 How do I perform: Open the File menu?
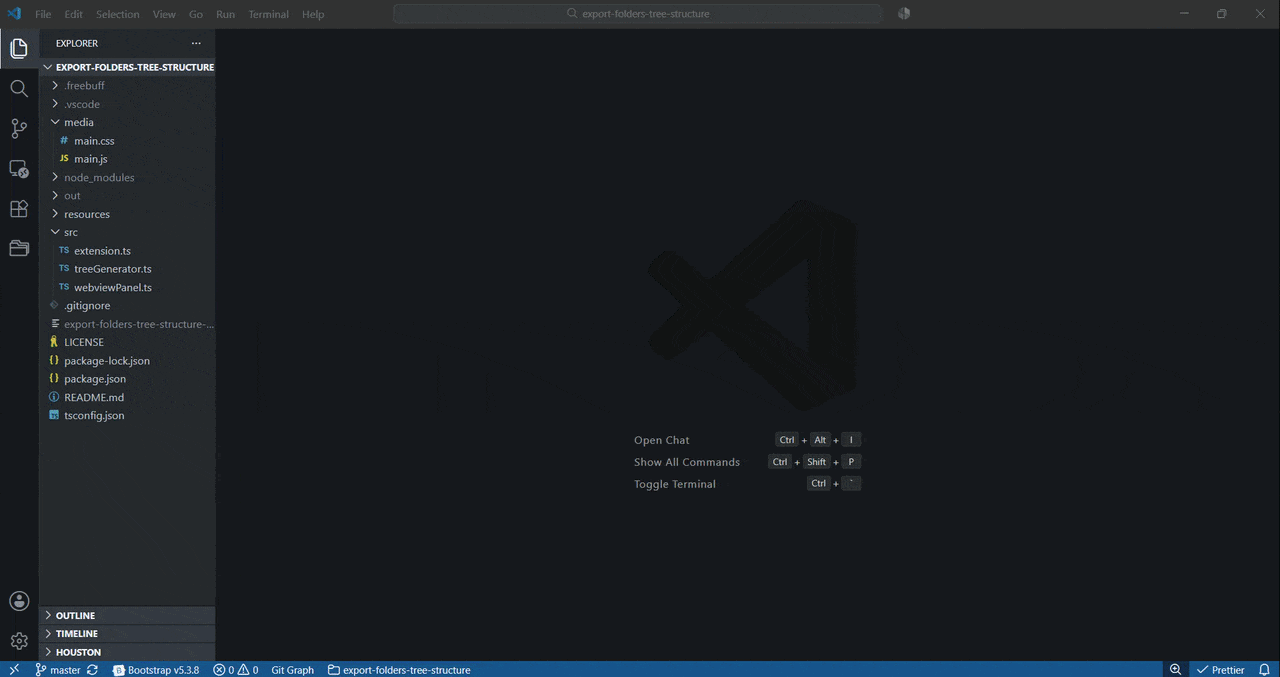43,14
